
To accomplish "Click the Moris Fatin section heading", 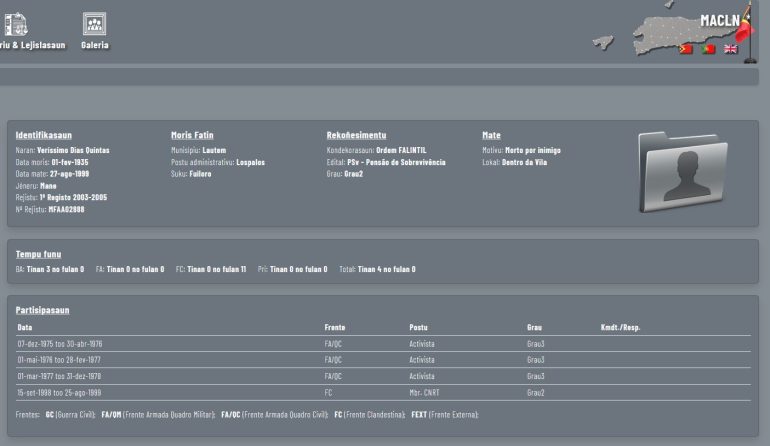I will 192,135.
